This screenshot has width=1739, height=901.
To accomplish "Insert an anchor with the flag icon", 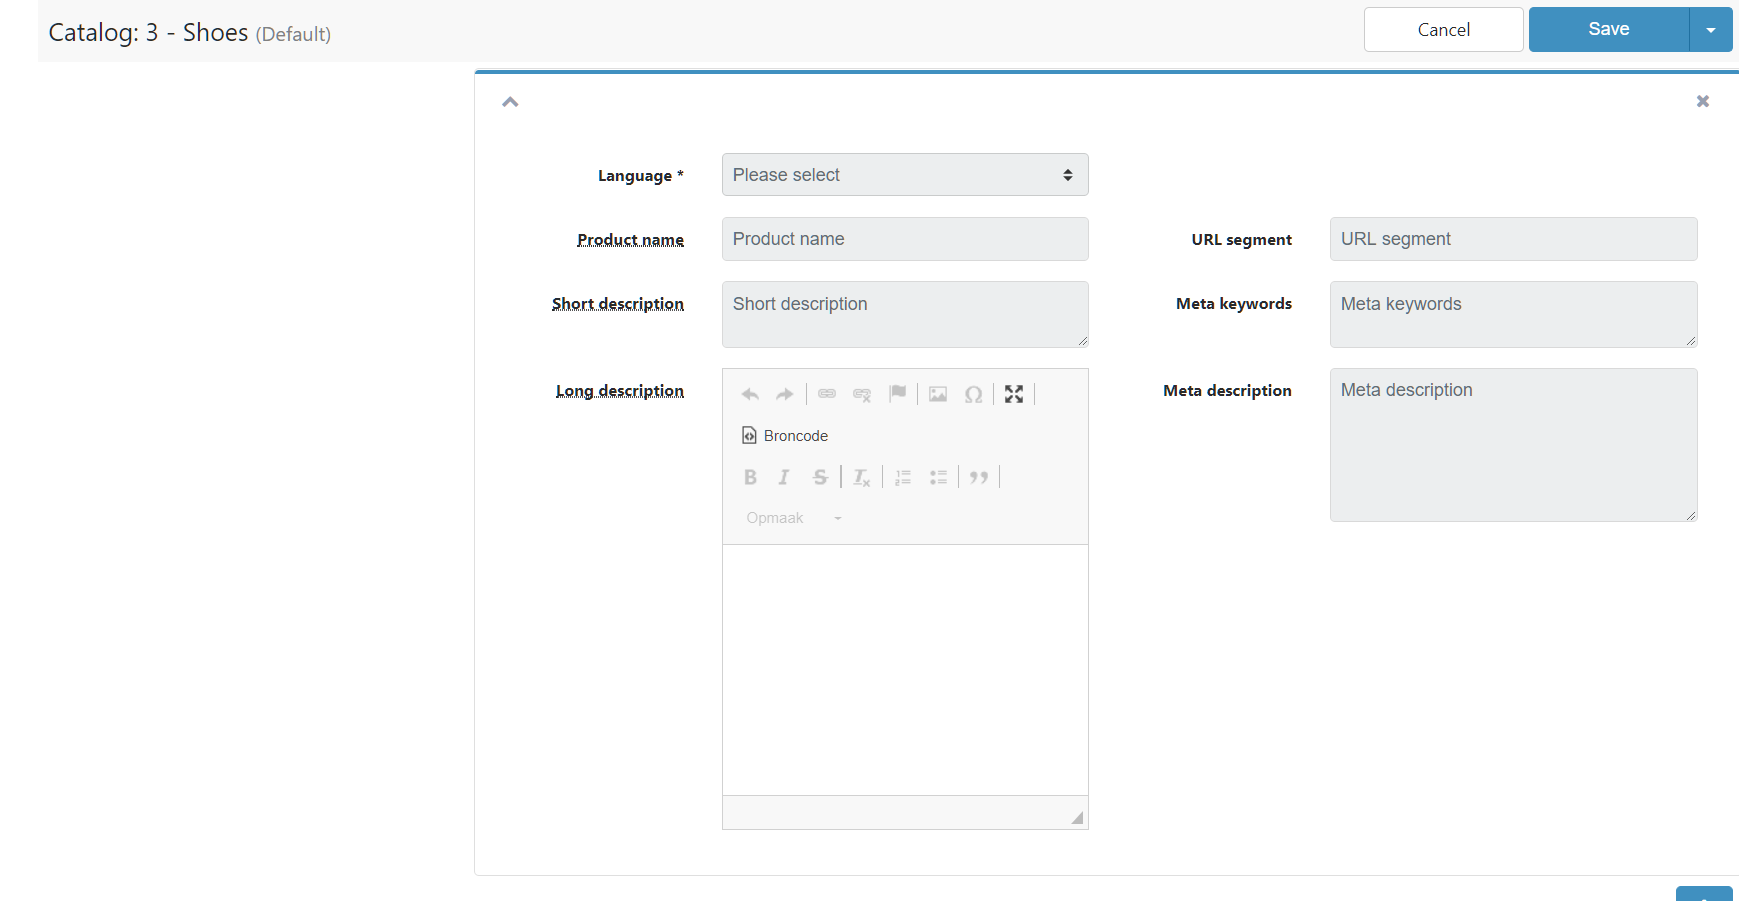I will (x=897, y=394).
